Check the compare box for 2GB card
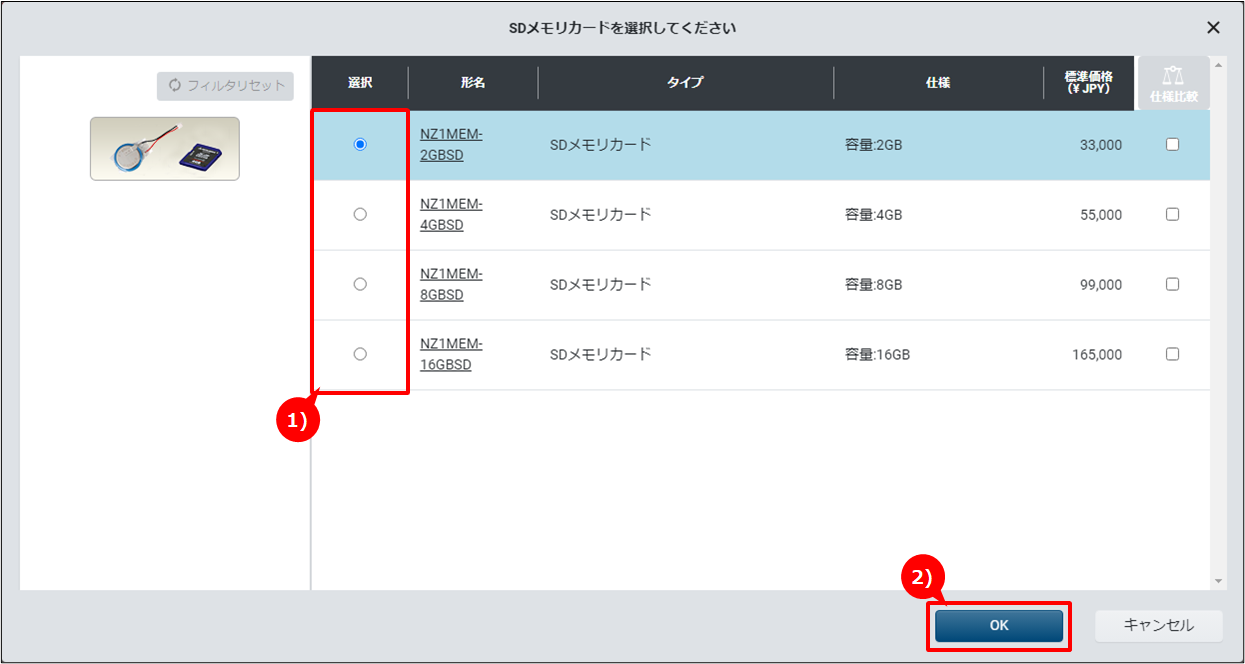 point(1172,144)
